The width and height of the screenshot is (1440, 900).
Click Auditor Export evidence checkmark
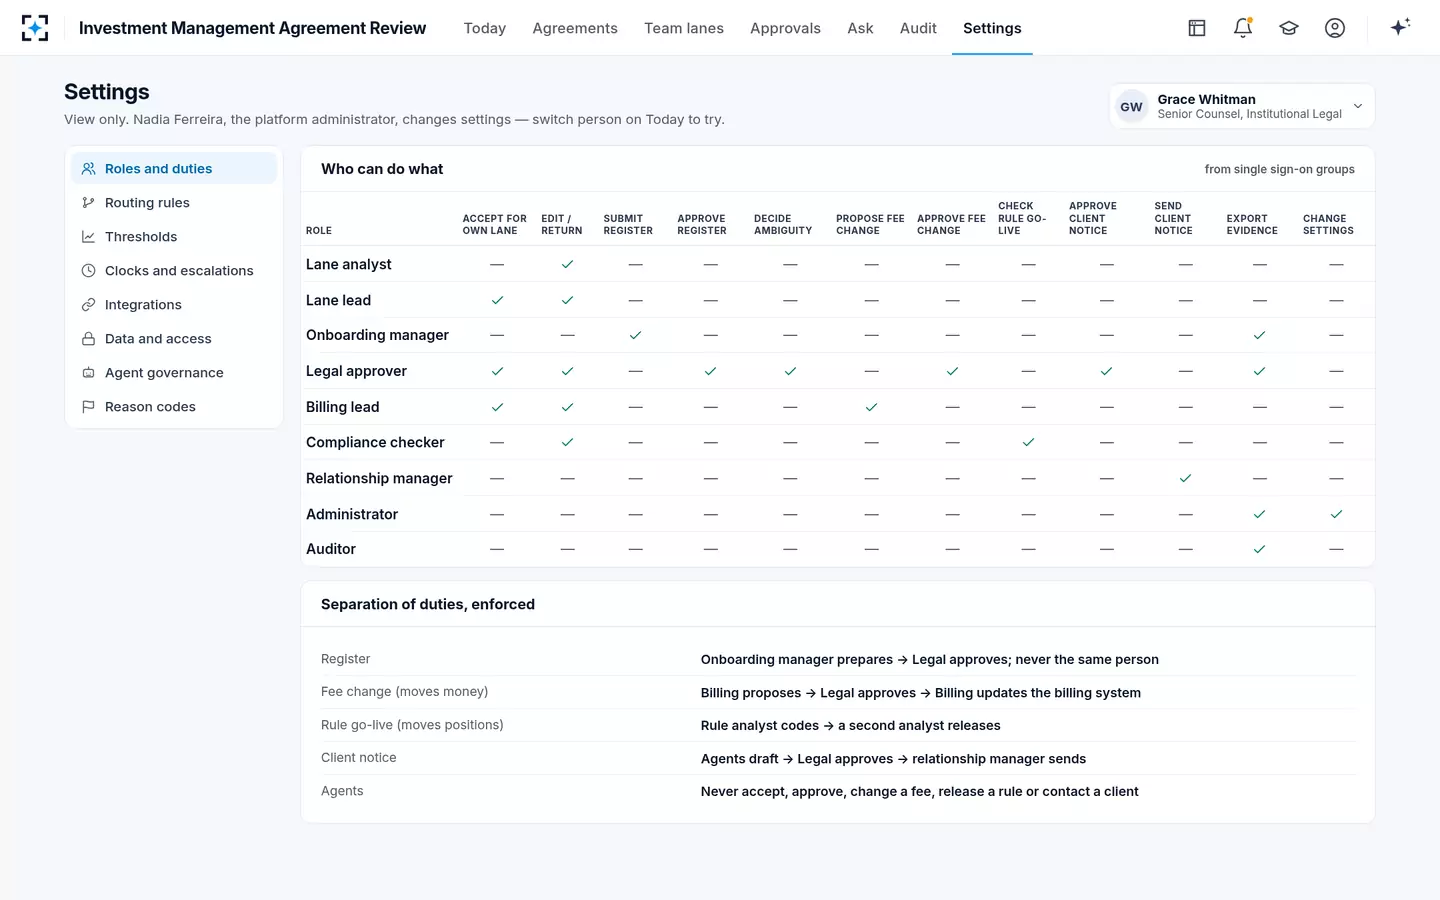point(1259,549)
